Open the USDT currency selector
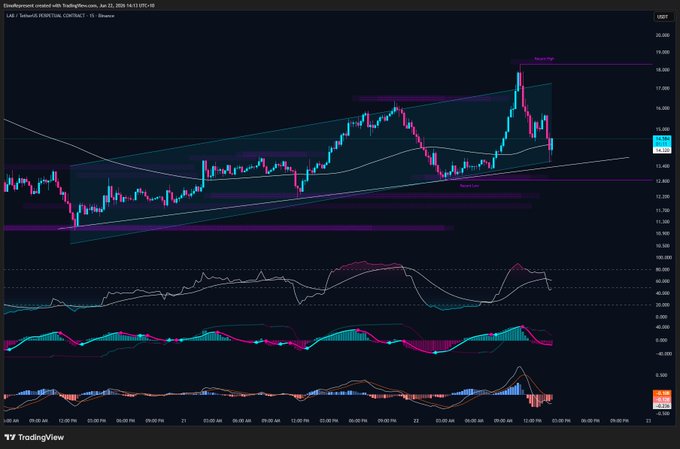This screenshot has width=680, height=449. tap(662, 17)
